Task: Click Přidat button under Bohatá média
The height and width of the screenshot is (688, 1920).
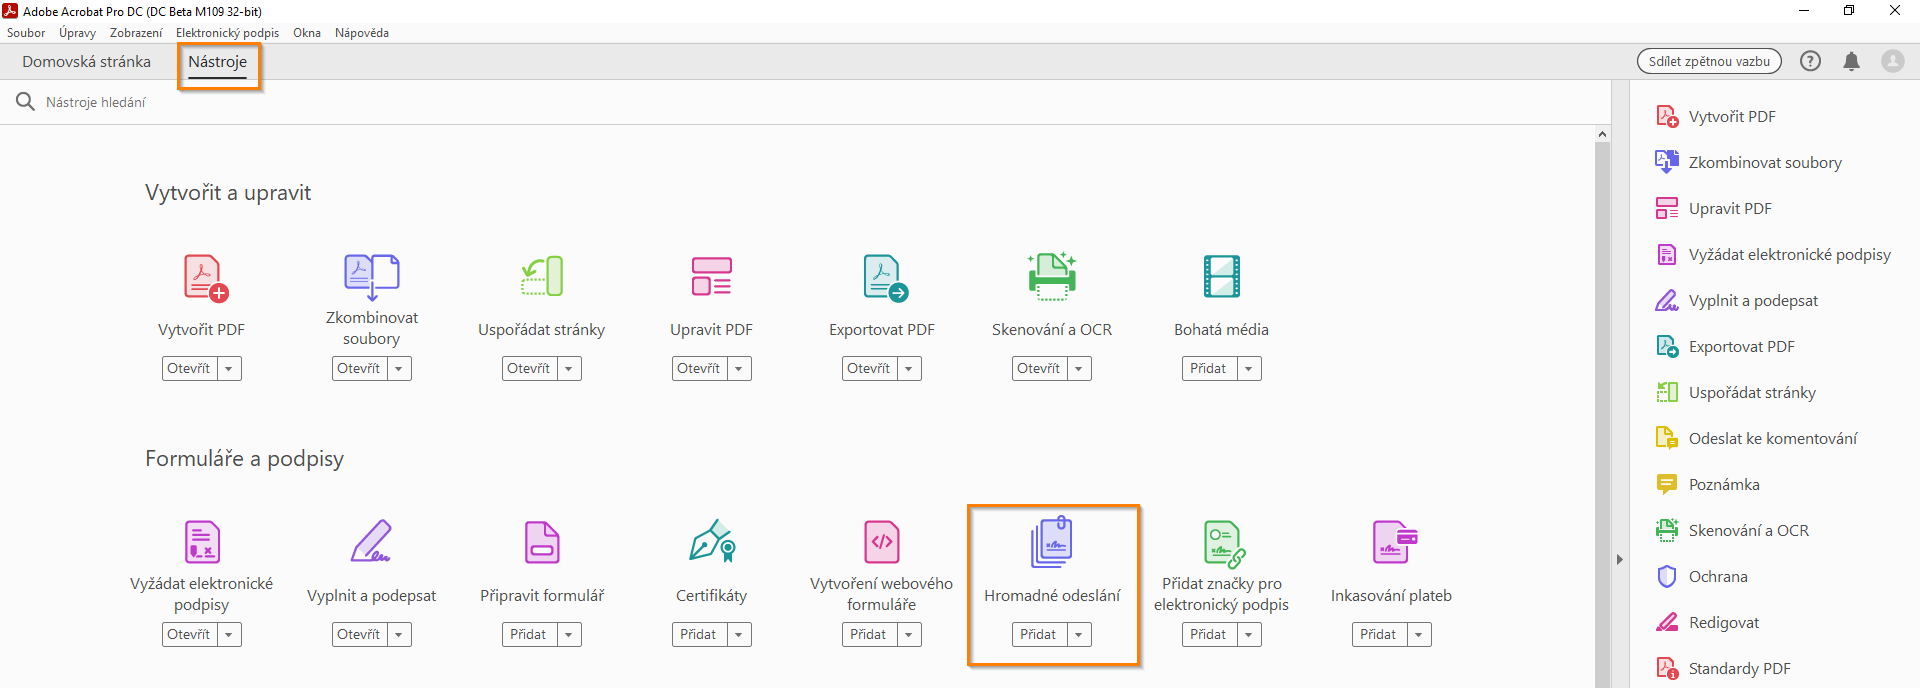Action: point(1210,369)
